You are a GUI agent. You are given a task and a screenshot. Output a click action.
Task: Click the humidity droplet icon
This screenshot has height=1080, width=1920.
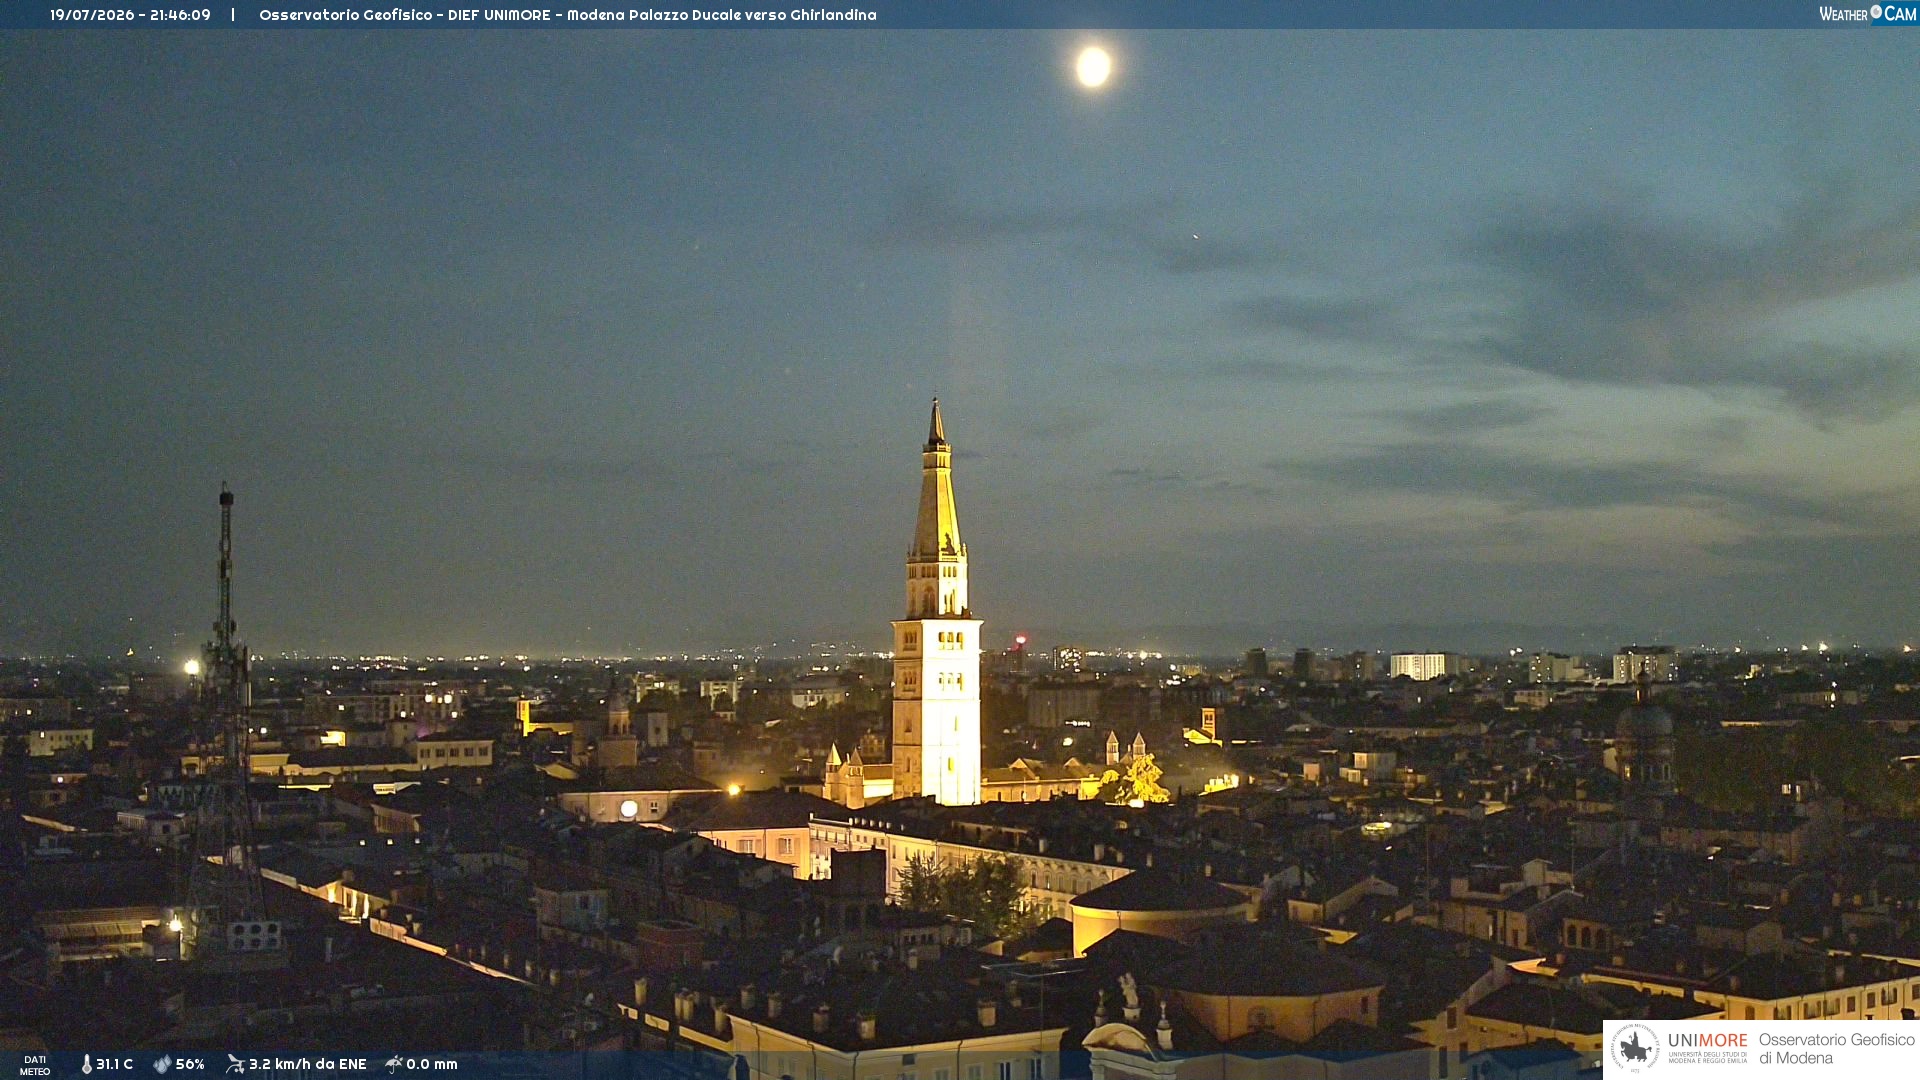[x=162, y=1064]
